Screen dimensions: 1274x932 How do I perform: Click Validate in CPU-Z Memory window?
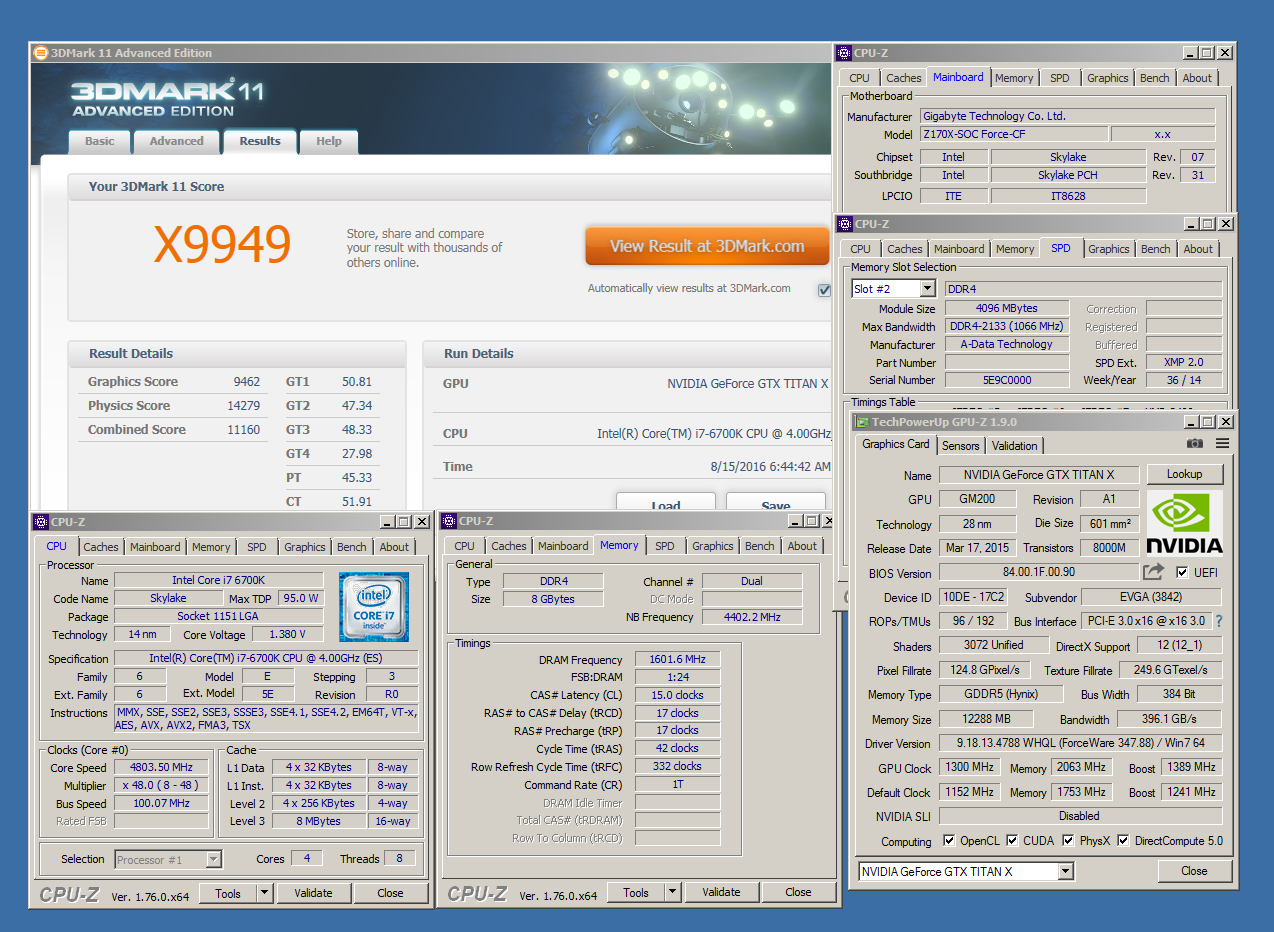coord(721,892)
